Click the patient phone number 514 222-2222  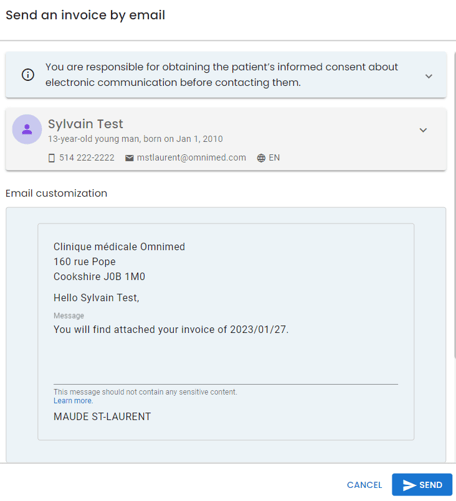(x=87, y=158)
